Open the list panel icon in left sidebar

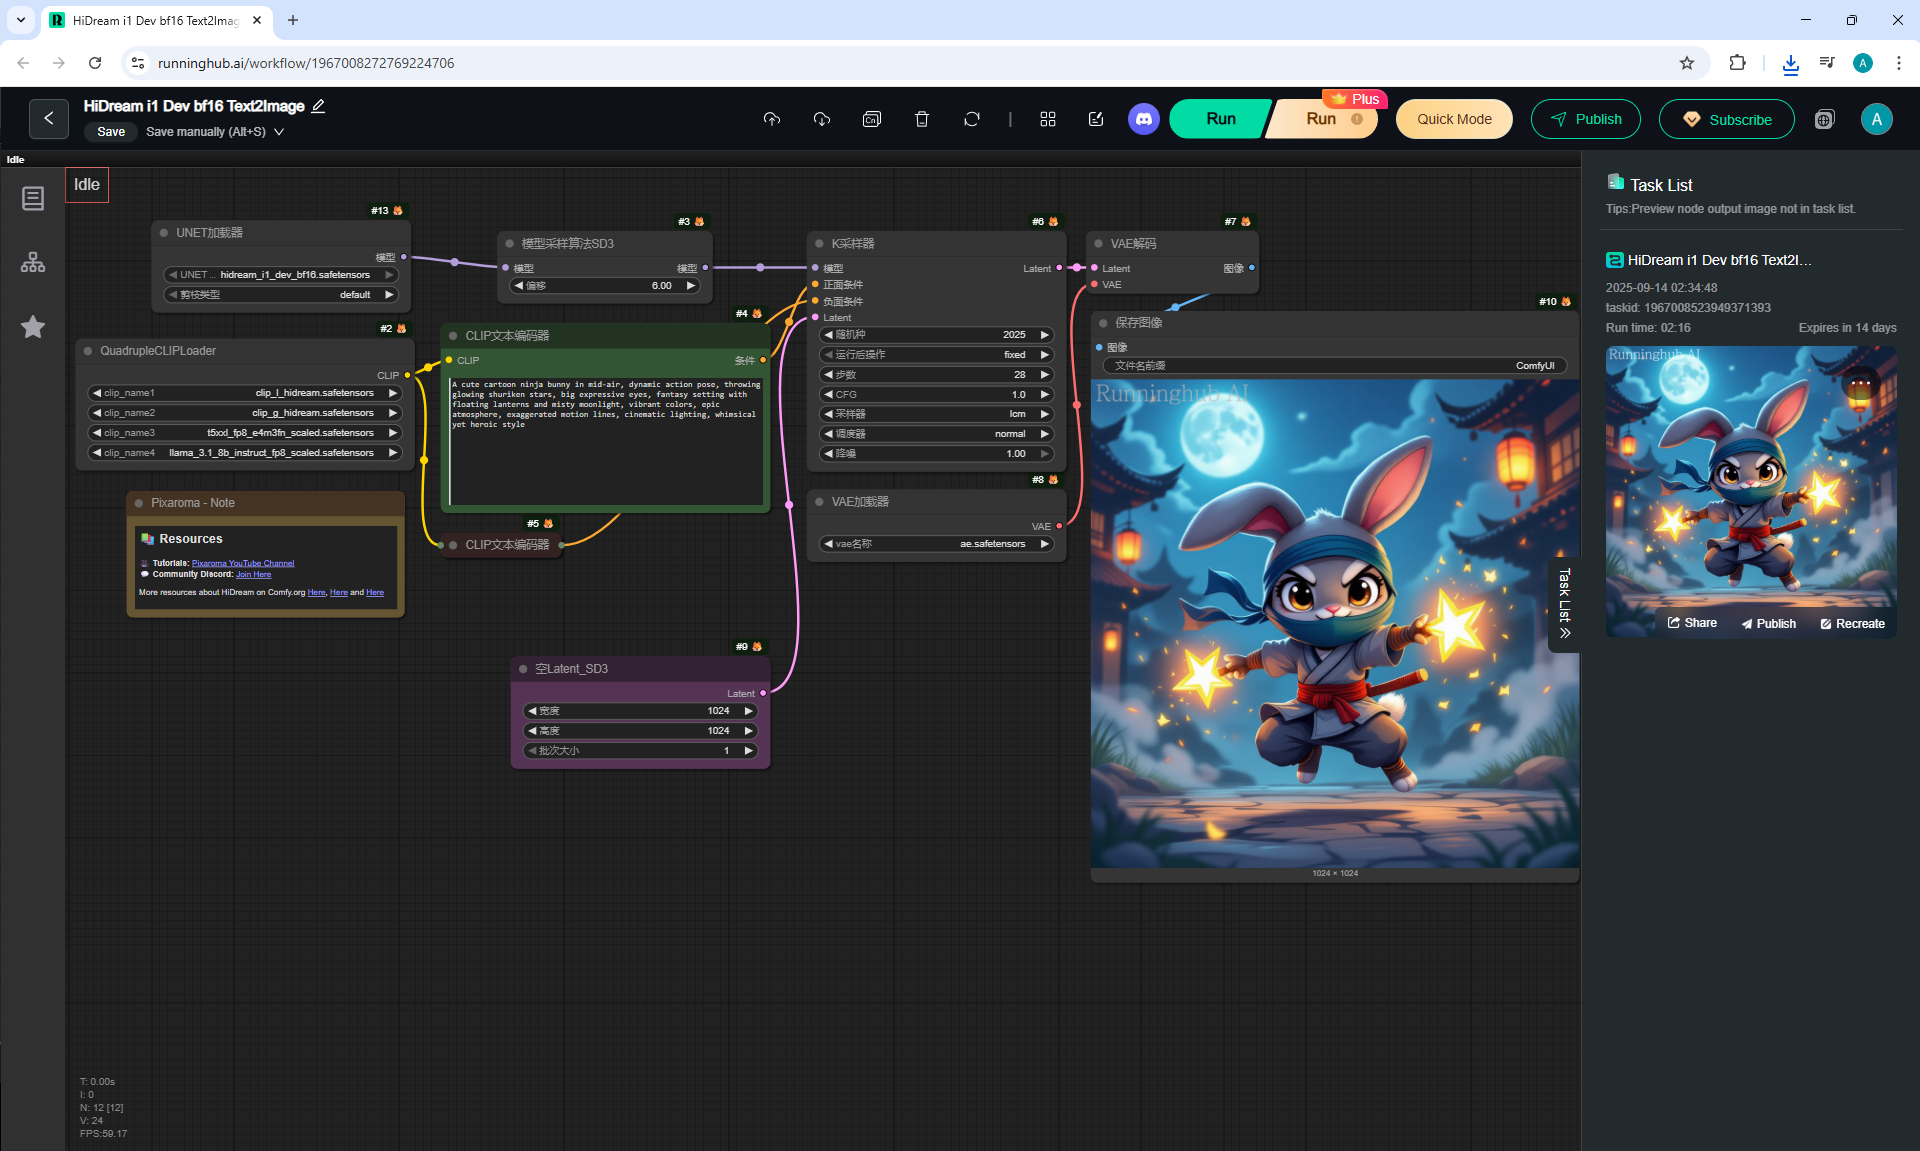coord(33,199)
